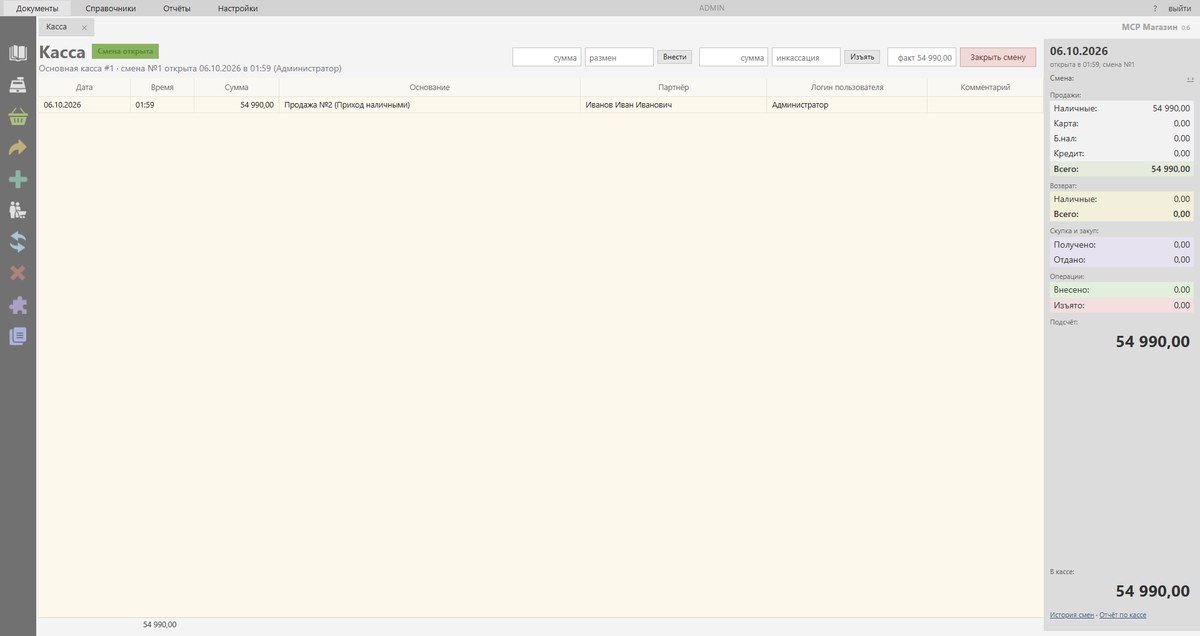
Task: Sort table by Основание column header
Action: coord(429,88)
